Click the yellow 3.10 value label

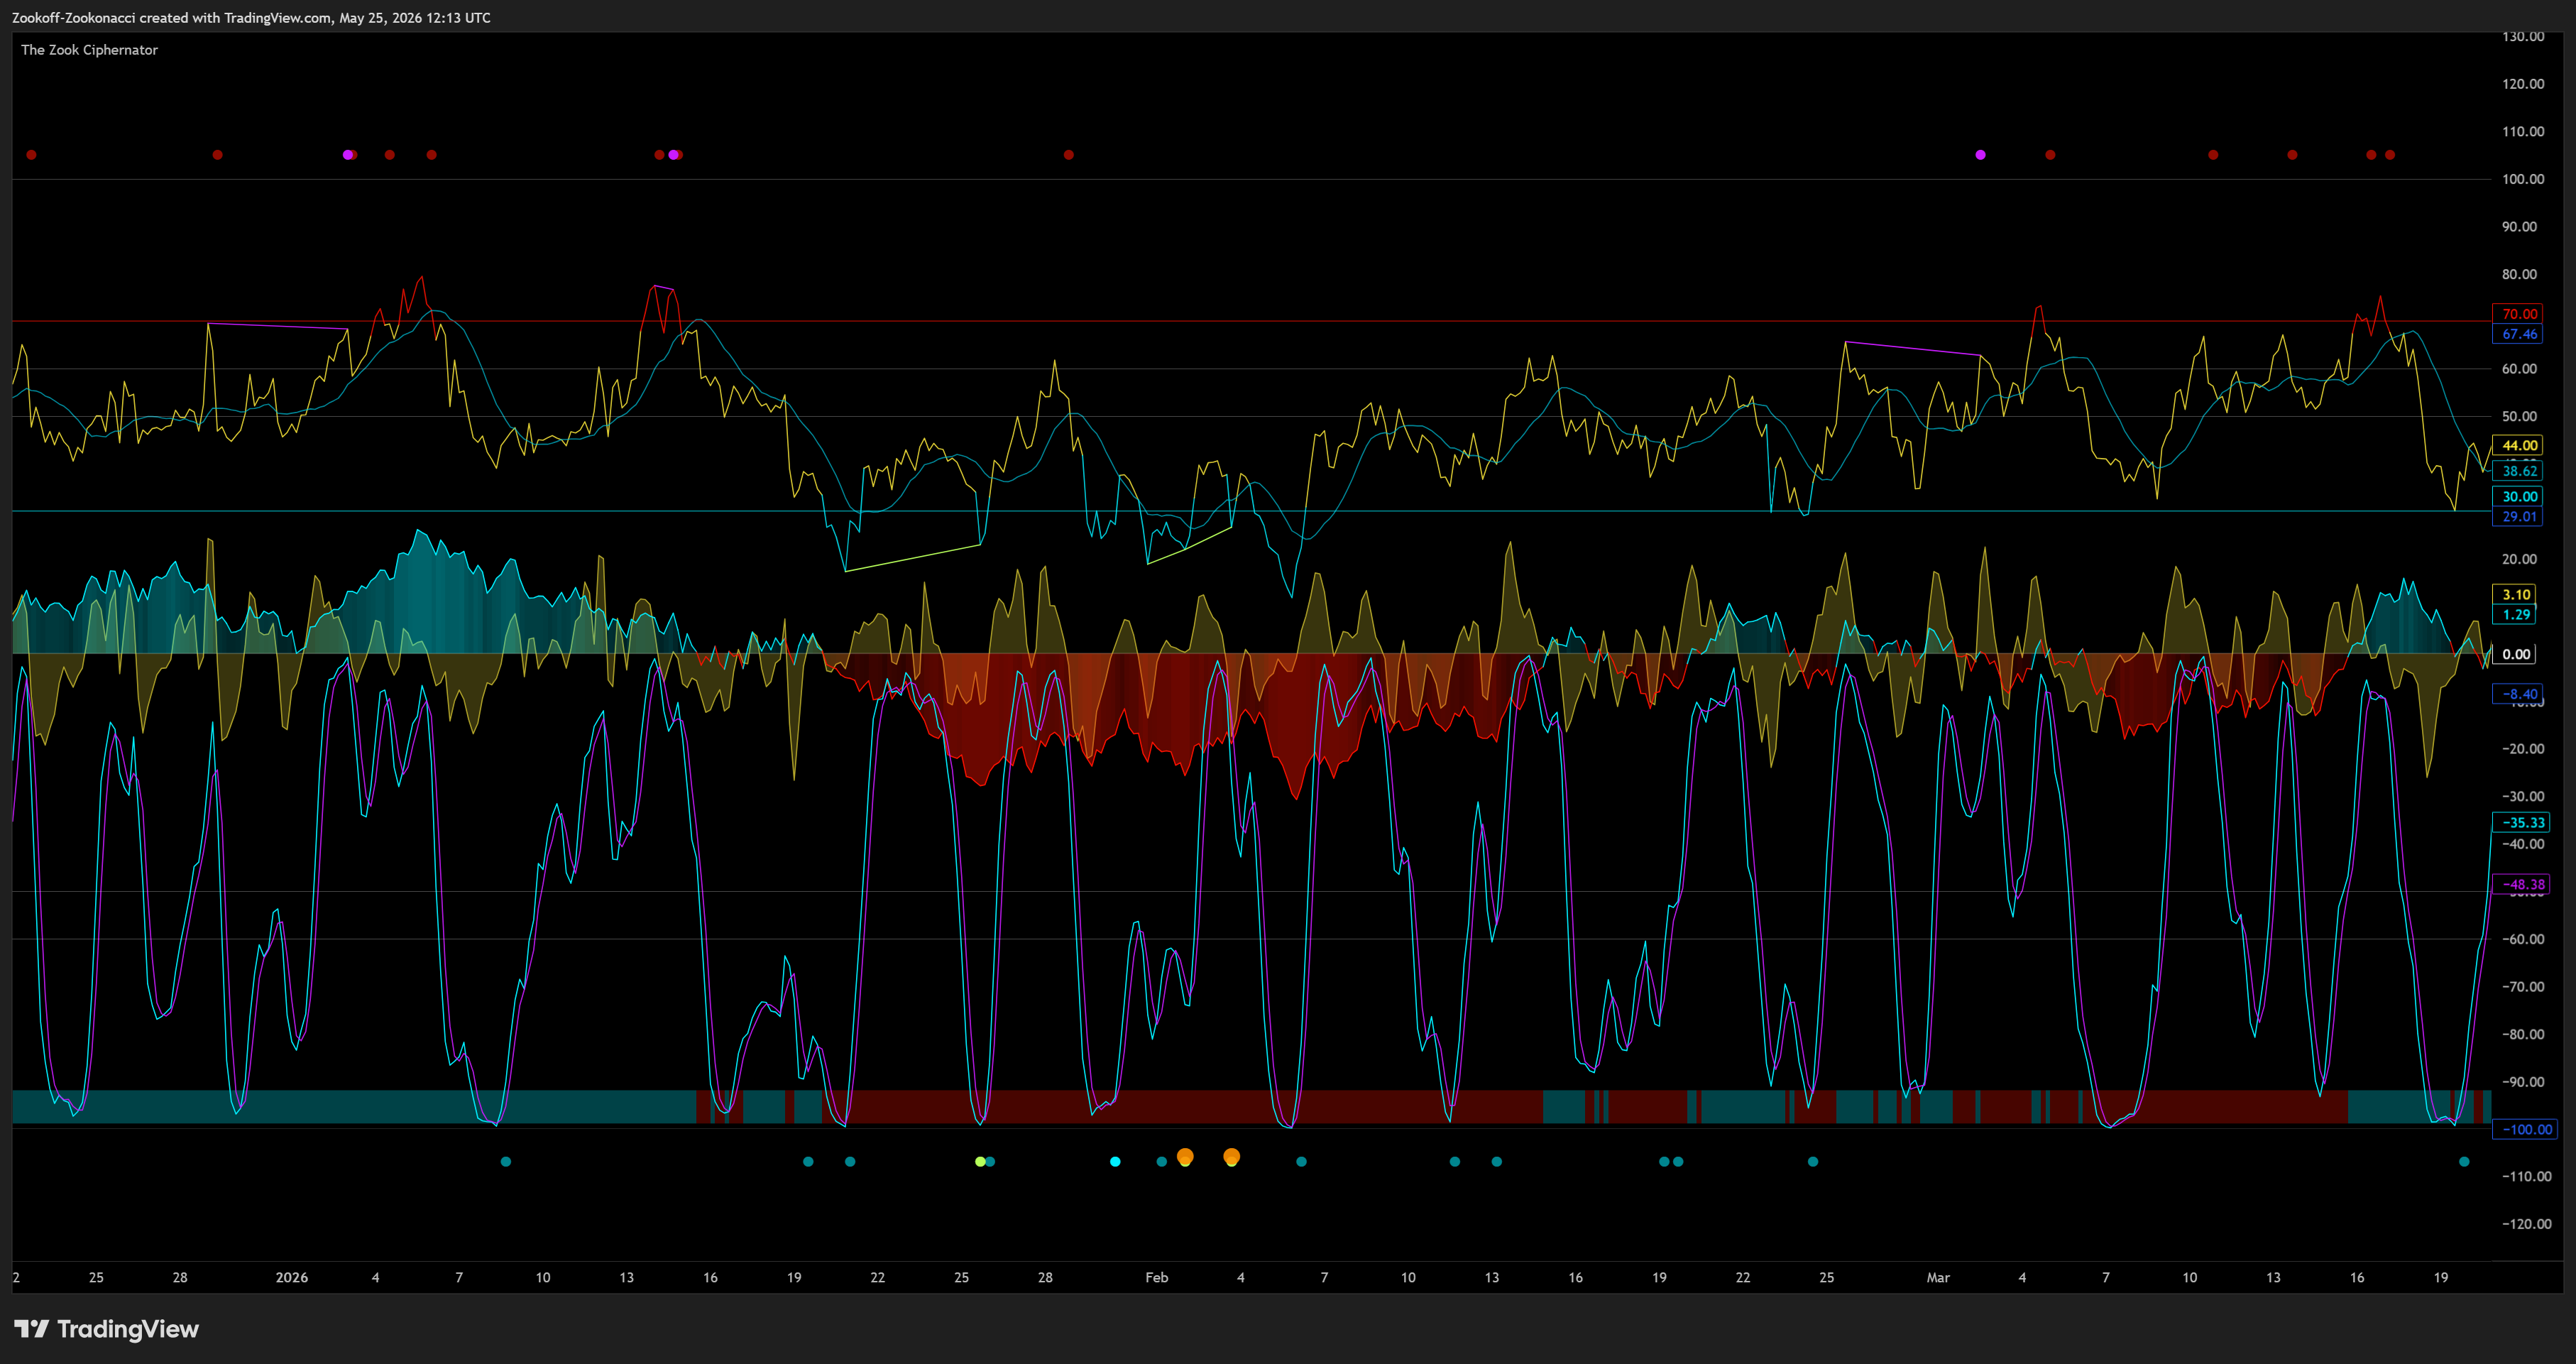click(2516, 594)
